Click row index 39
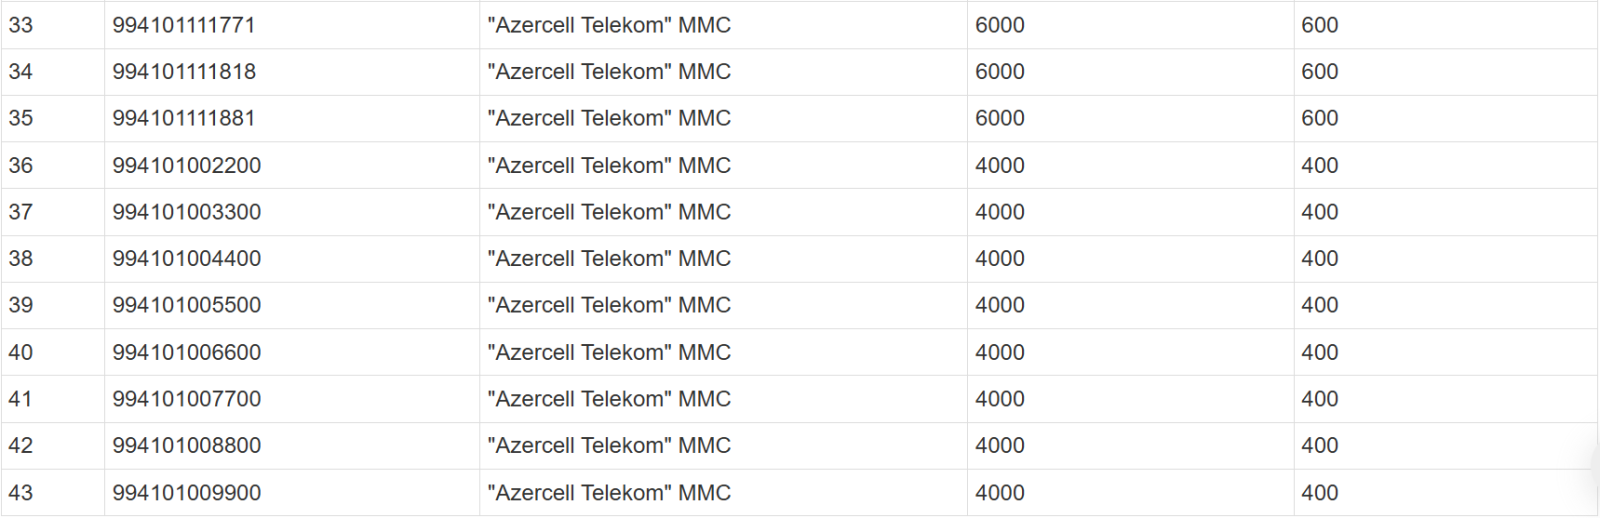Screen dimensions: 1600x518 click(x=21, y=305)
